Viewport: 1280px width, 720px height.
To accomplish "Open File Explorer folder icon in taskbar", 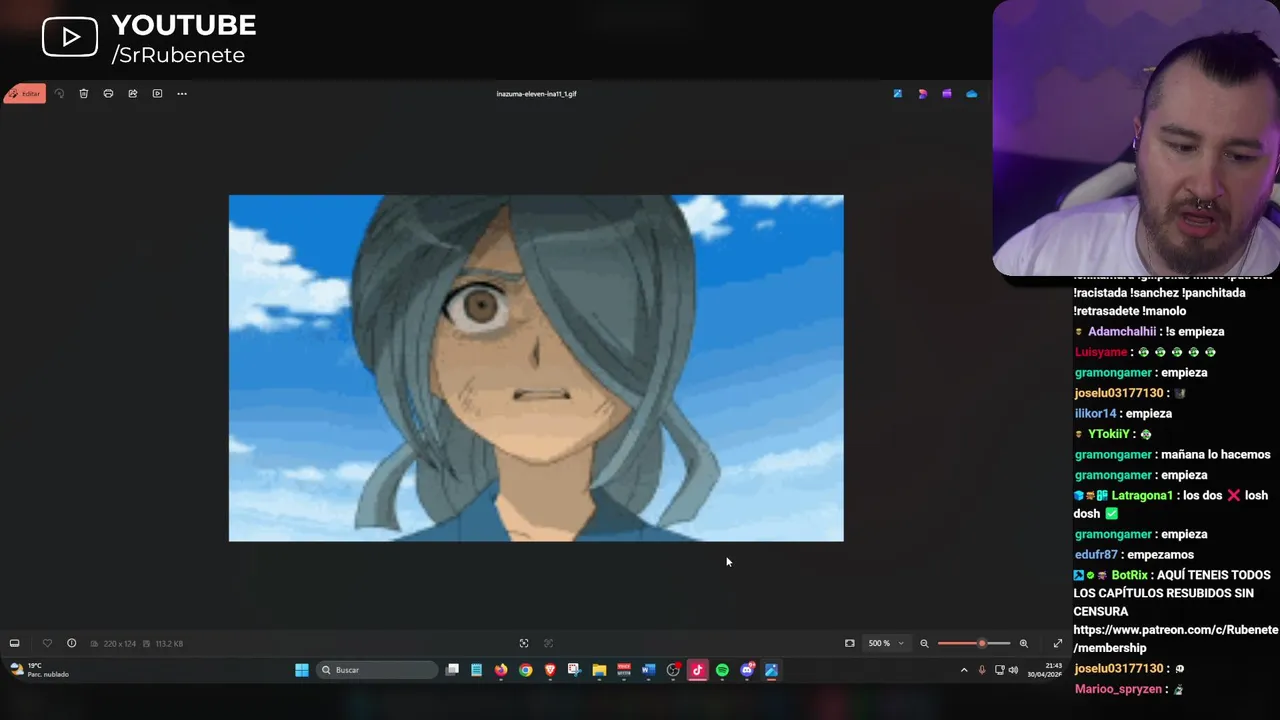I will [599, 670].
